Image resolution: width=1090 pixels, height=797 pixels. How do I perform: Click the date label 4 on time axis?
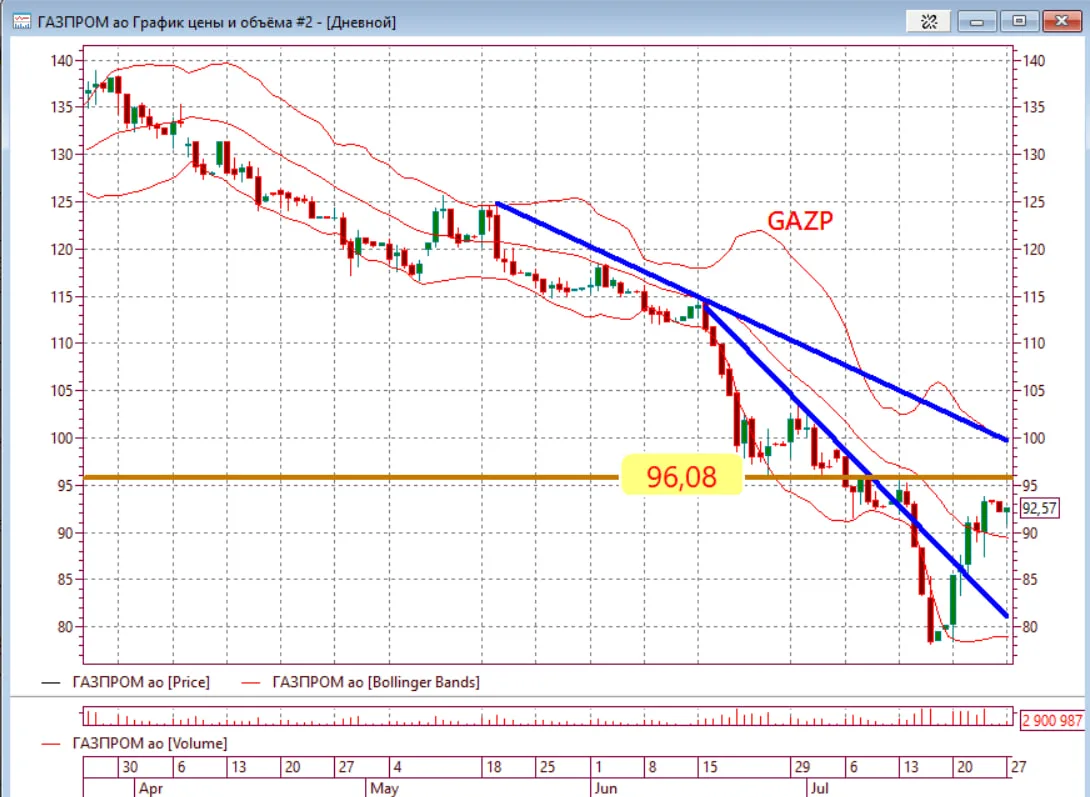click(x=398, y=767)
